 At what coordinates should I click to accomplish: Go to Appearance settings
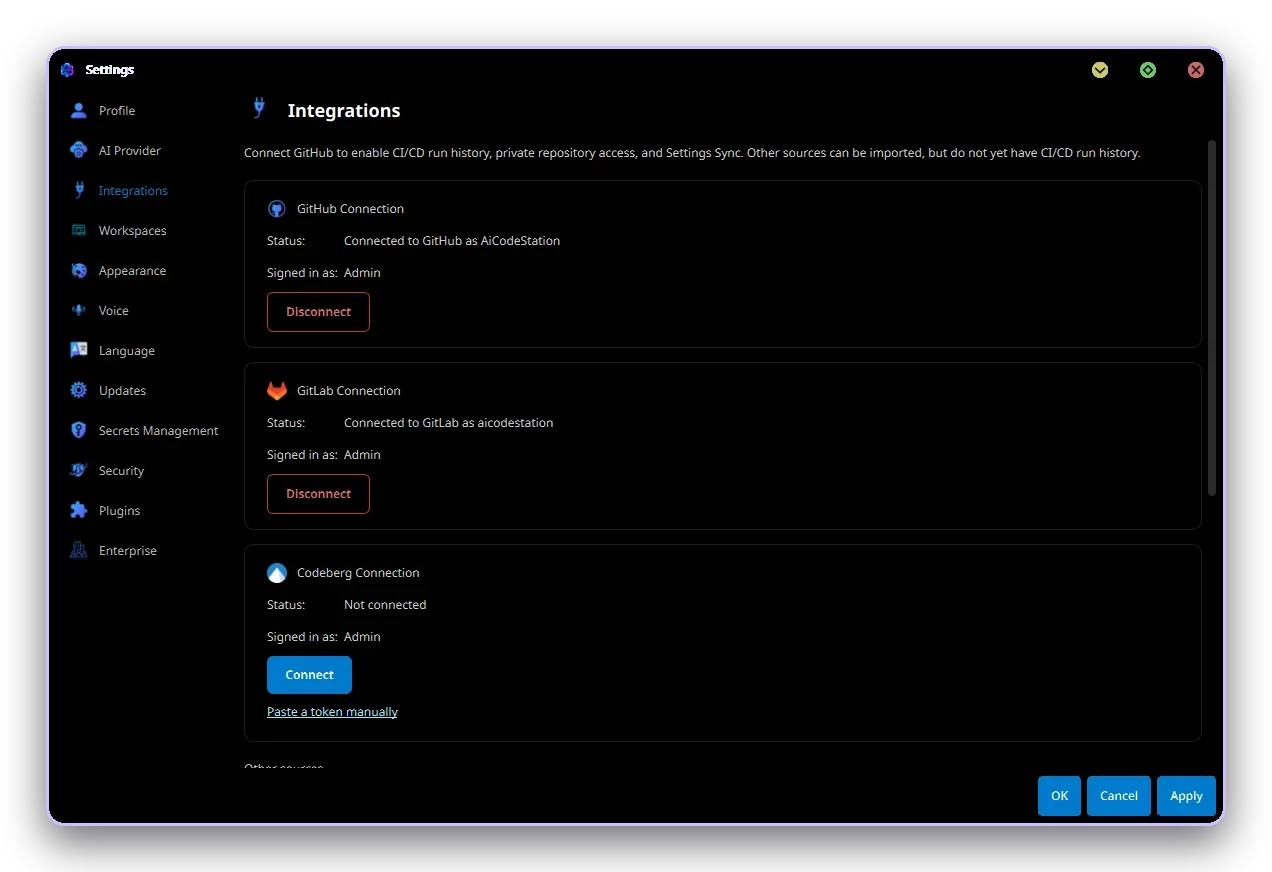133,271
